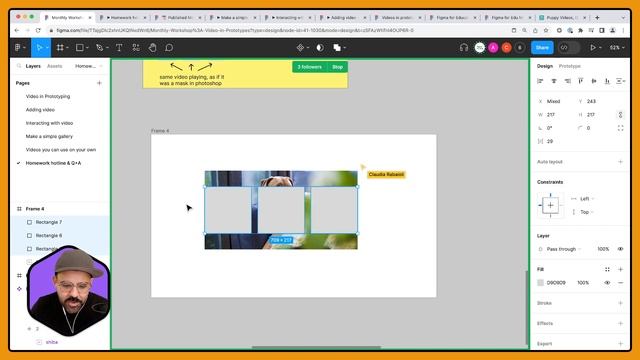Add a Stroke
Screen dimensions: 640x360
(620, 303)
